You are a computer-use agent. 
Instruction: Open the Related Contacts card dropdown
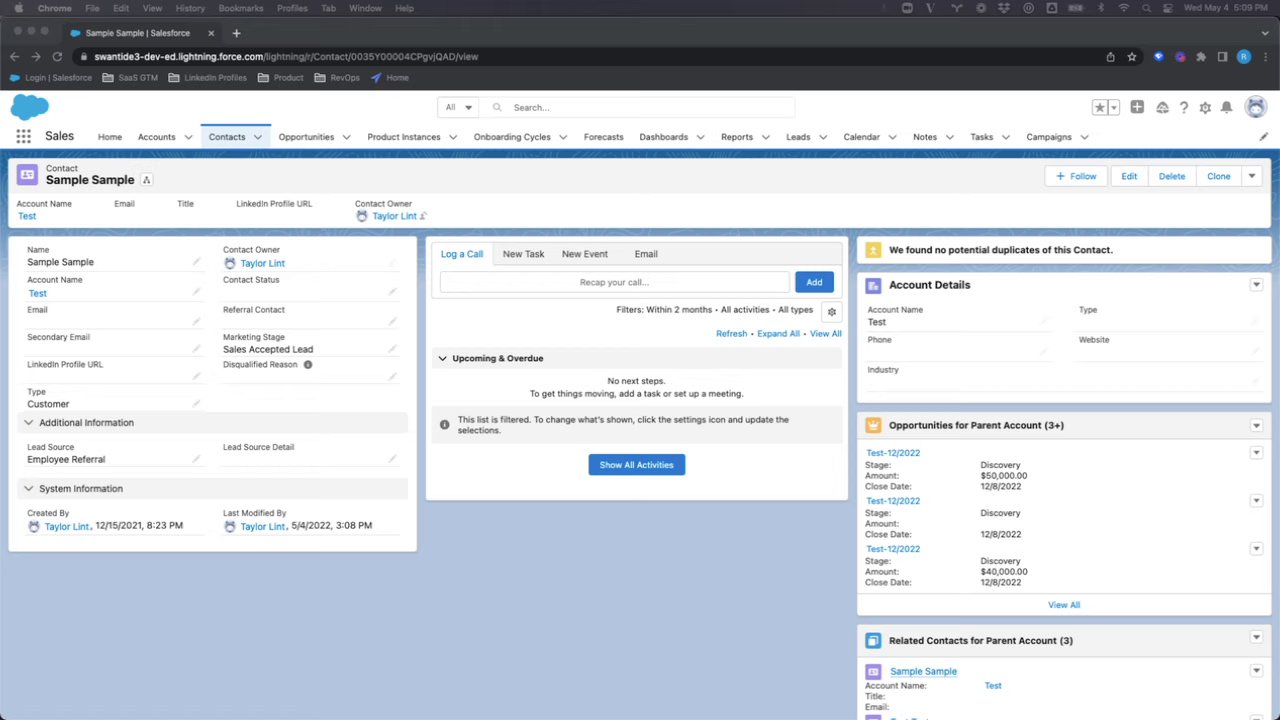(x=1256, y=638)
